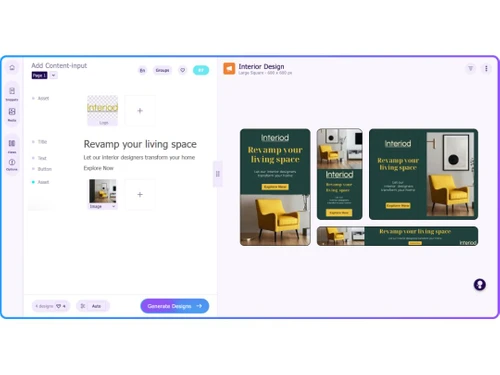This screenshot has width=500, height=375.
Task: Expand the page dropdown next to Page 1
Action: [53, 75]
